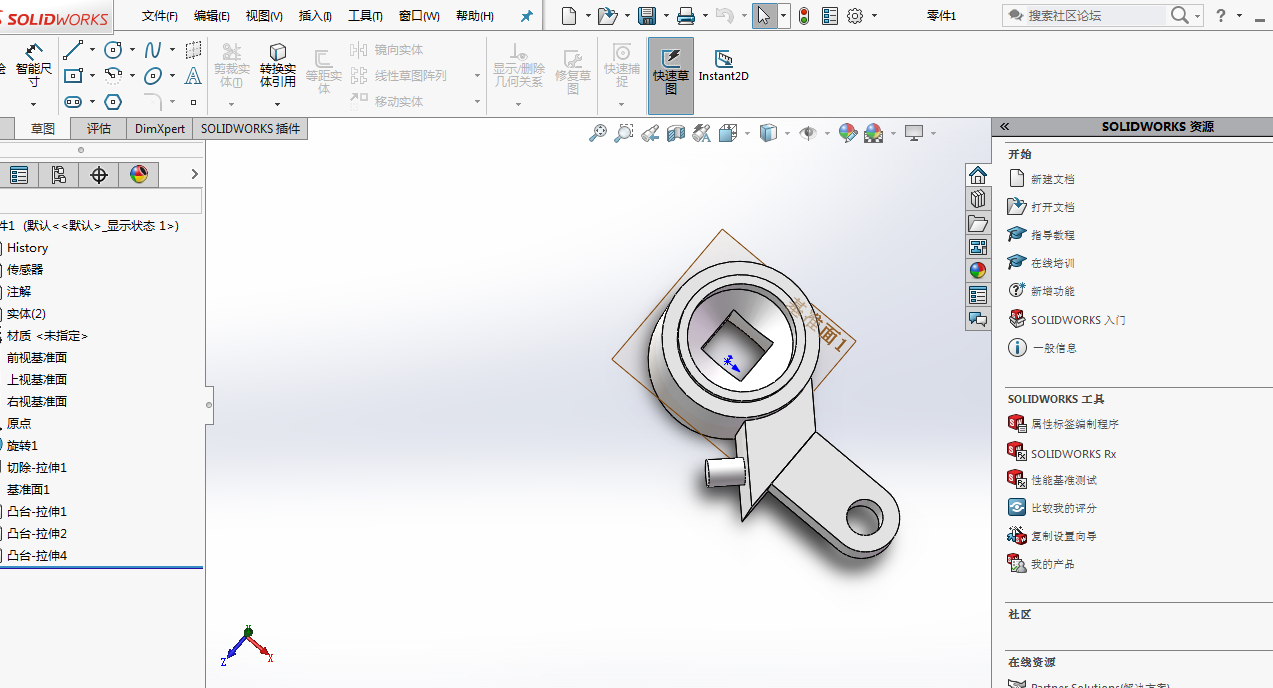Collapse the SOLIDWORKS Resources panel with the chevron
This screenshot has width=1273, height=688.
pyautogui.click(x=1004, y=127)
